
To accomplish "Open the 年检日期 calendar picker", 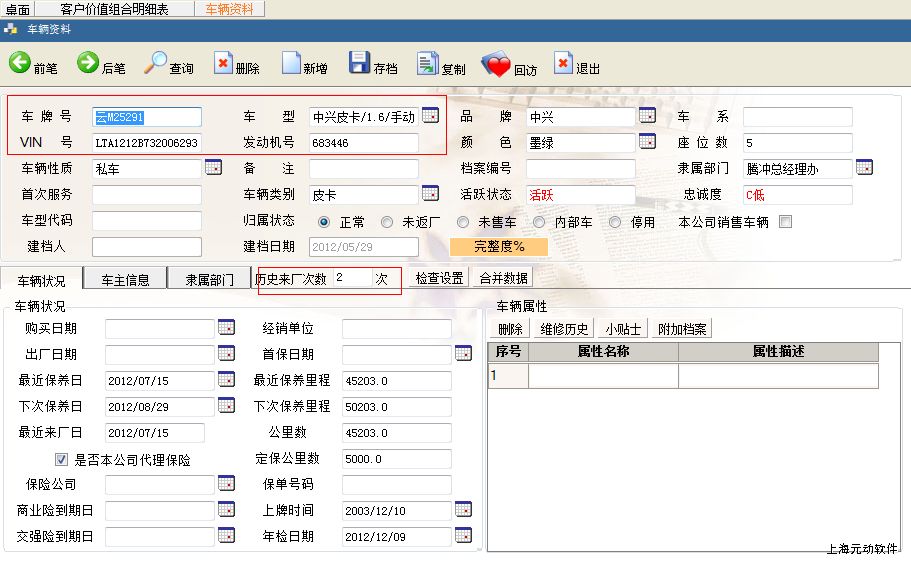I will (x=463, y=535).
